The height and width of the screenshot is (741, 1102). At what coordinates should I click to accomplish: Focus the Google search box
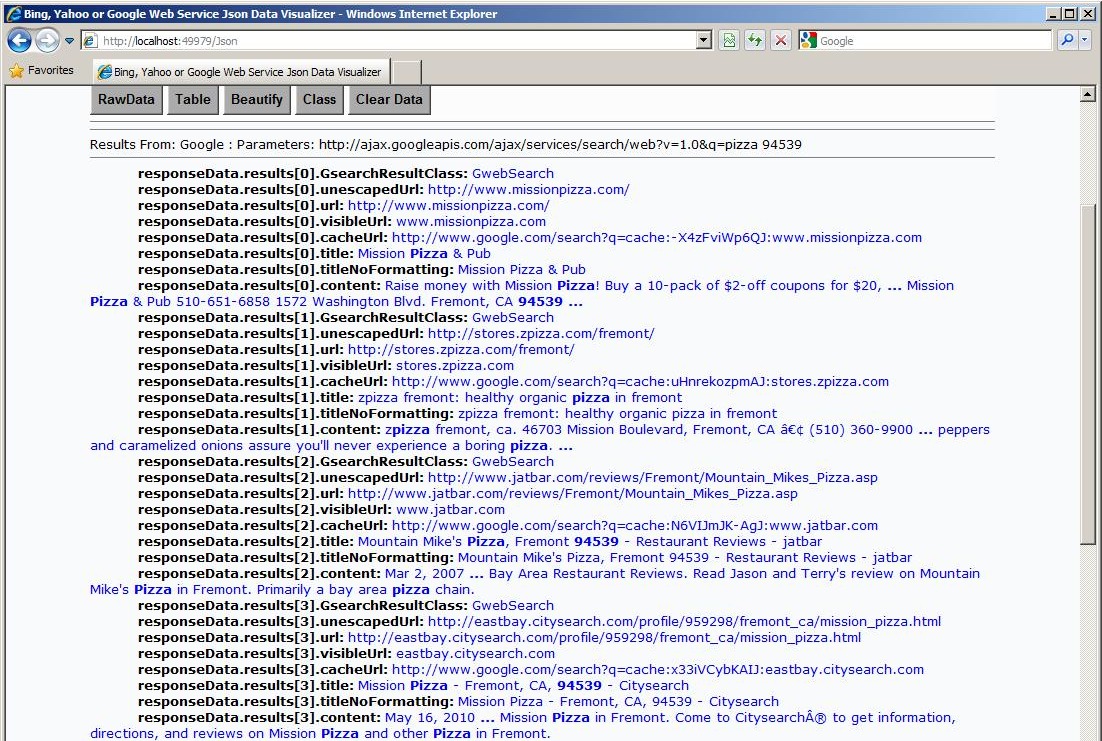click(933, 41)
